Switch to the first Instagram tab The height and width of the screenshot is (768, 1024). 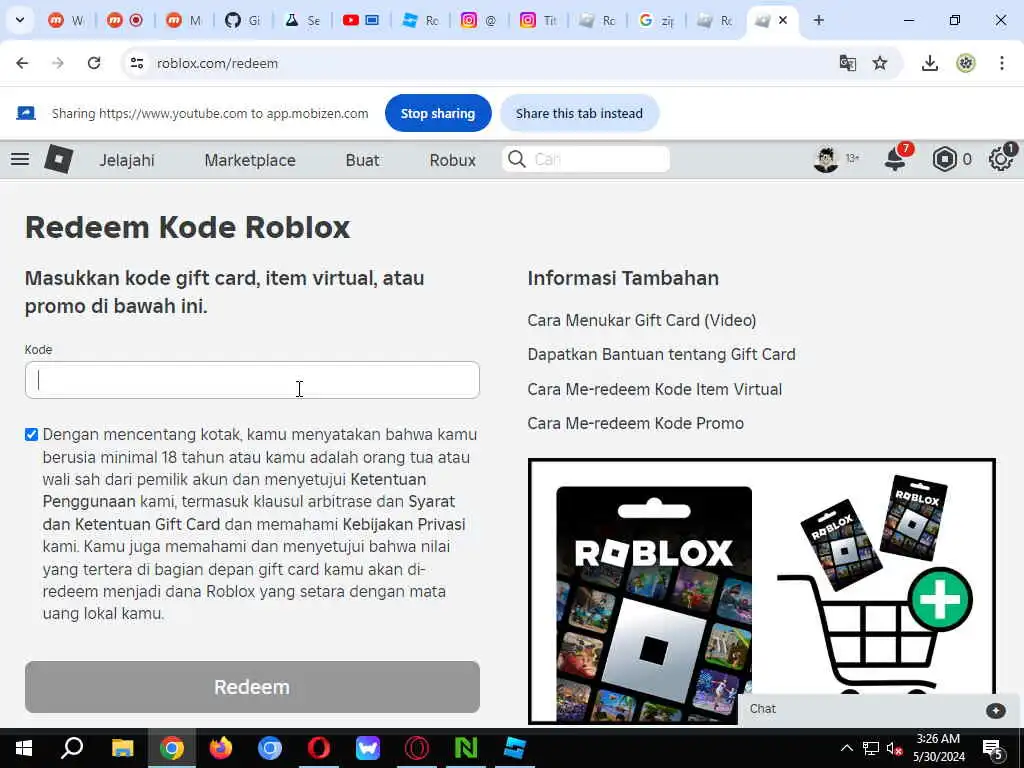pyautogui.click(x=479, y=20)
